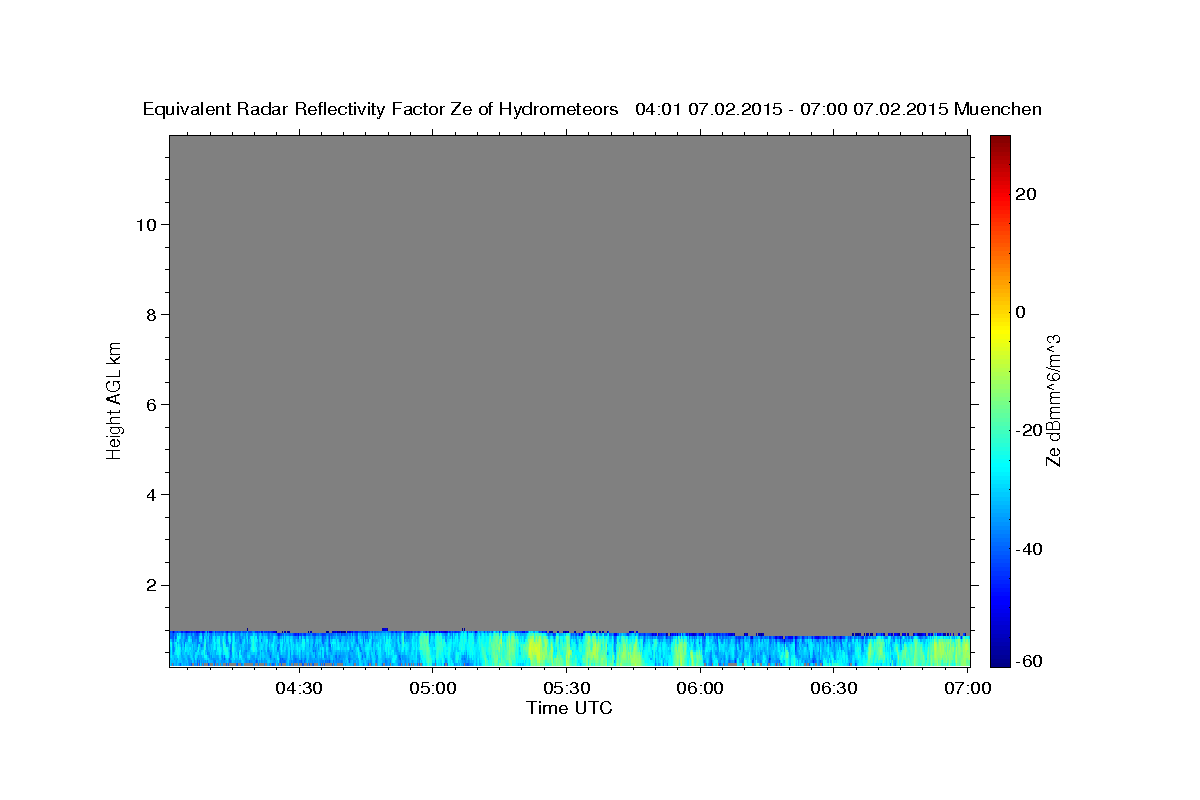Click the height tick label '10'
The height and width of the screenshot is (800, 1200).
tap(146, 224)
